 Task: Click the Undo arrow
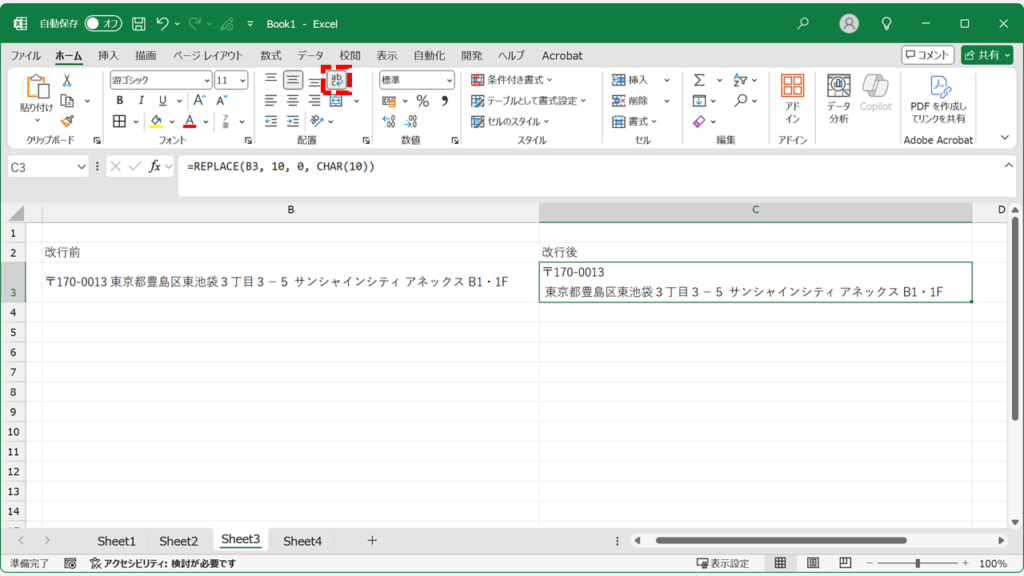tap(162, 24)
